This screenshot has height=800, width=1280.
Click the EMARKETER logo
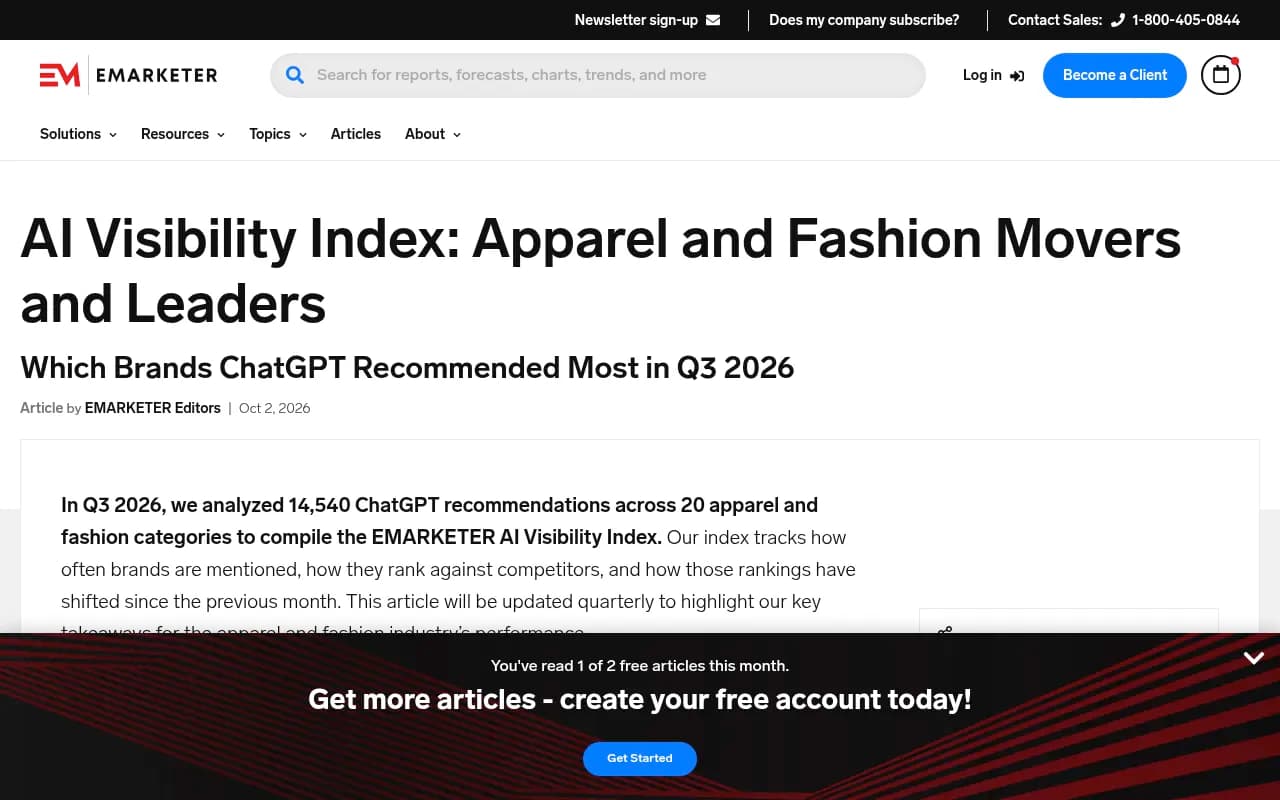click(128, 75)
